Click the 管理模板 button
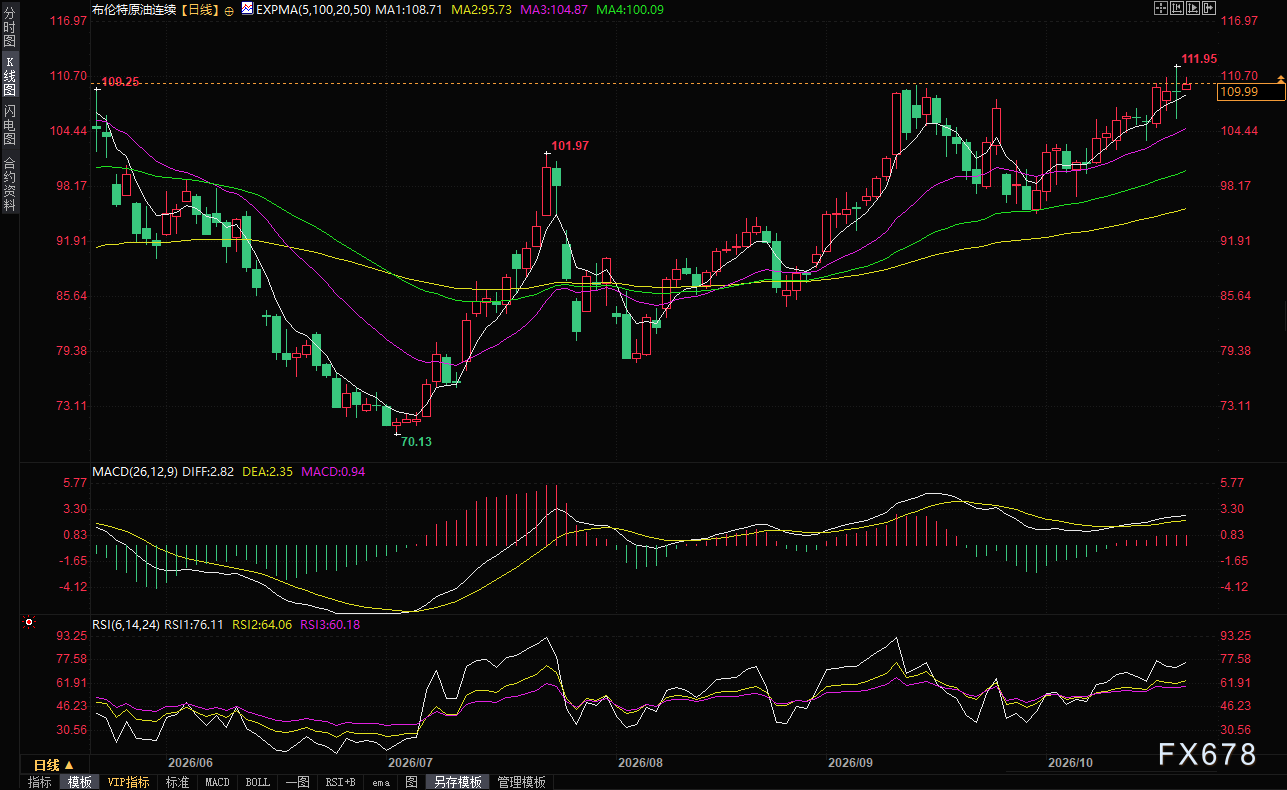This screenshot has height=790, width=1287. pyautogui.click(x=521, y=782)
